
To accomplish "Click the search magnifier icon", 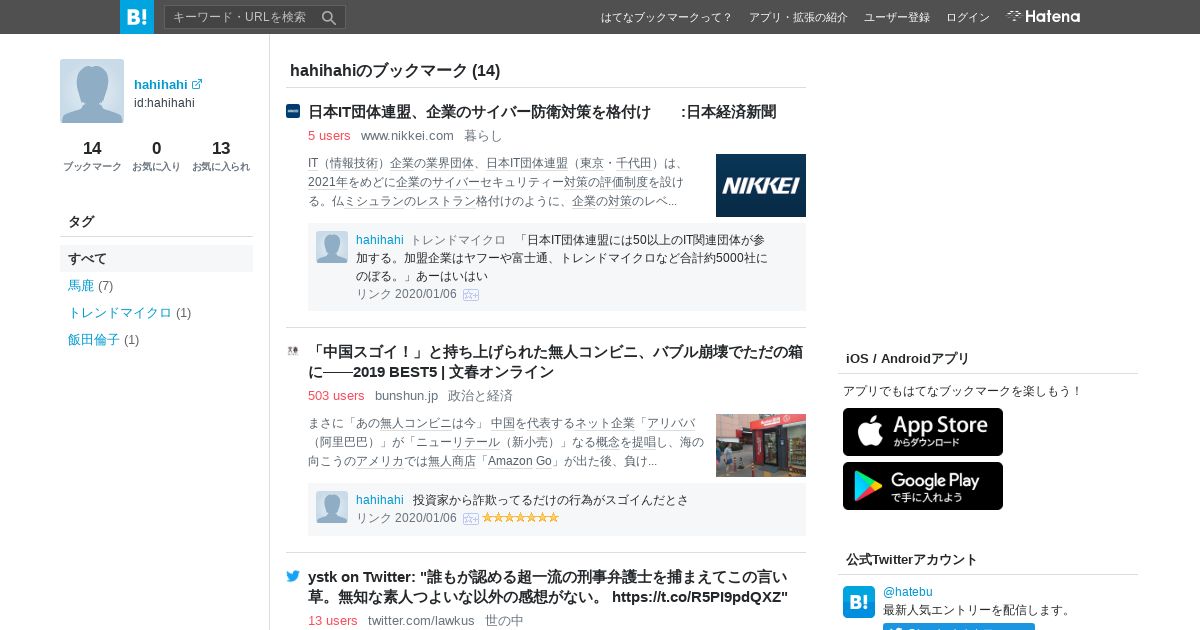I will click(x=329, y=17).
